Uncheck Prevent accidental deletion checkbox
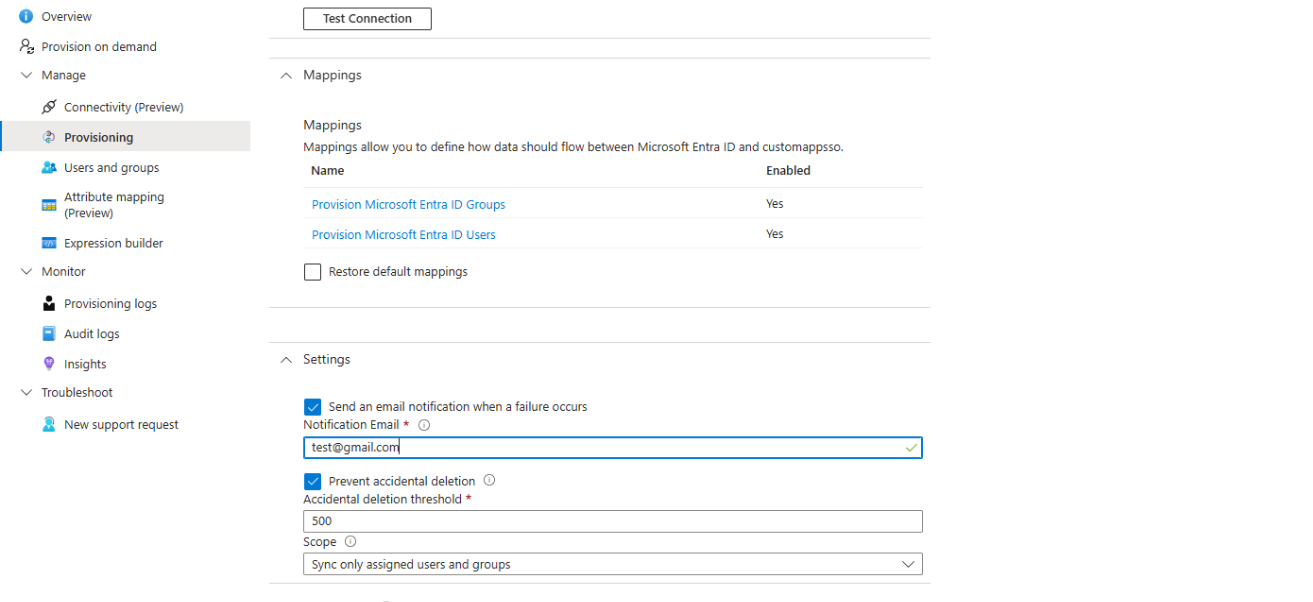The image size is (1313, 602). (x=313, y=481)
